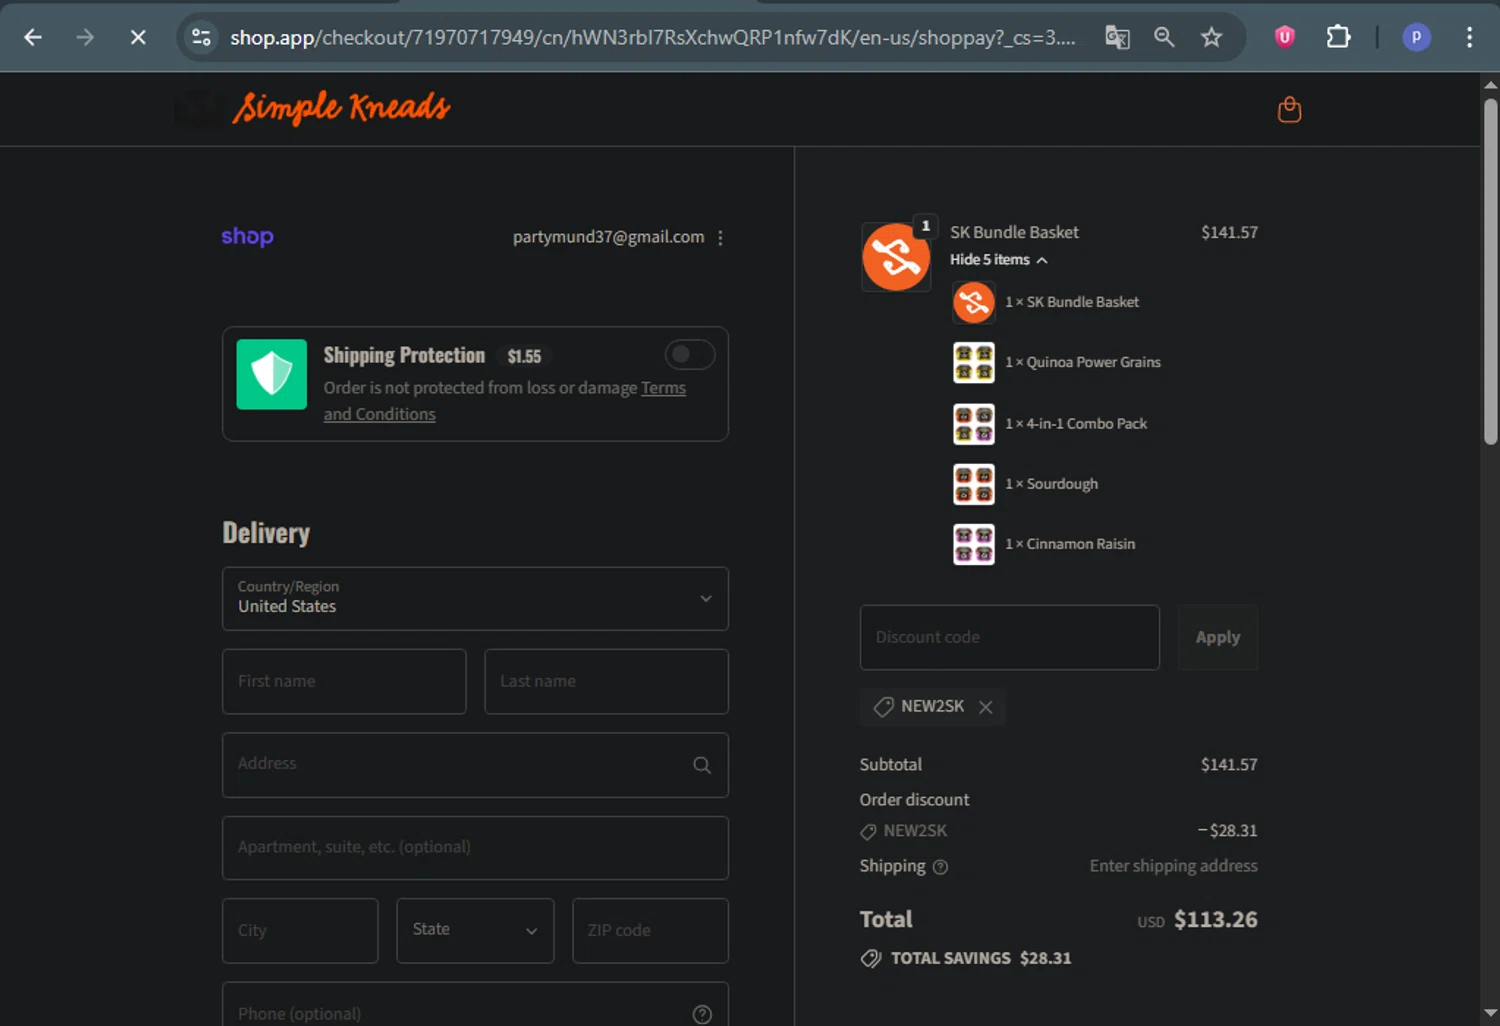This screenshot has height=1026, width=1500.
Task: Click the Apartment, suite field
Action: coord(475,848)
